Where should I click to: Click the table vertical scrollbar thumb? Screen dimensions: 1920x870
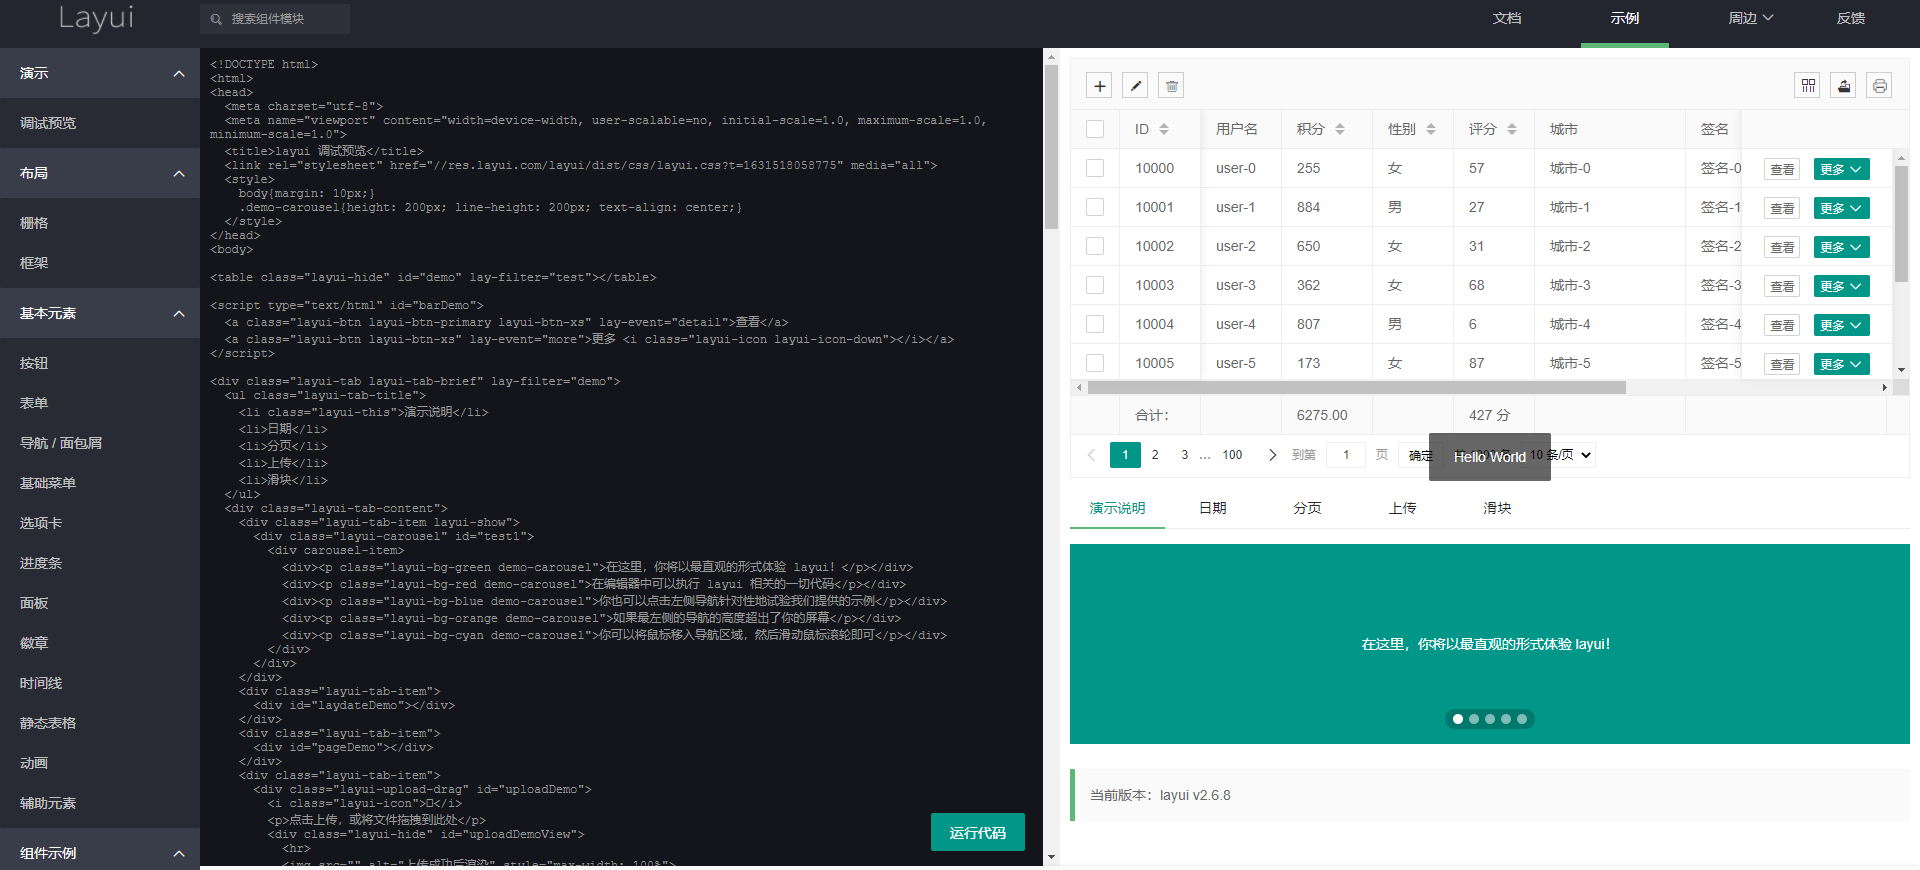click(x=1901, y=223)
